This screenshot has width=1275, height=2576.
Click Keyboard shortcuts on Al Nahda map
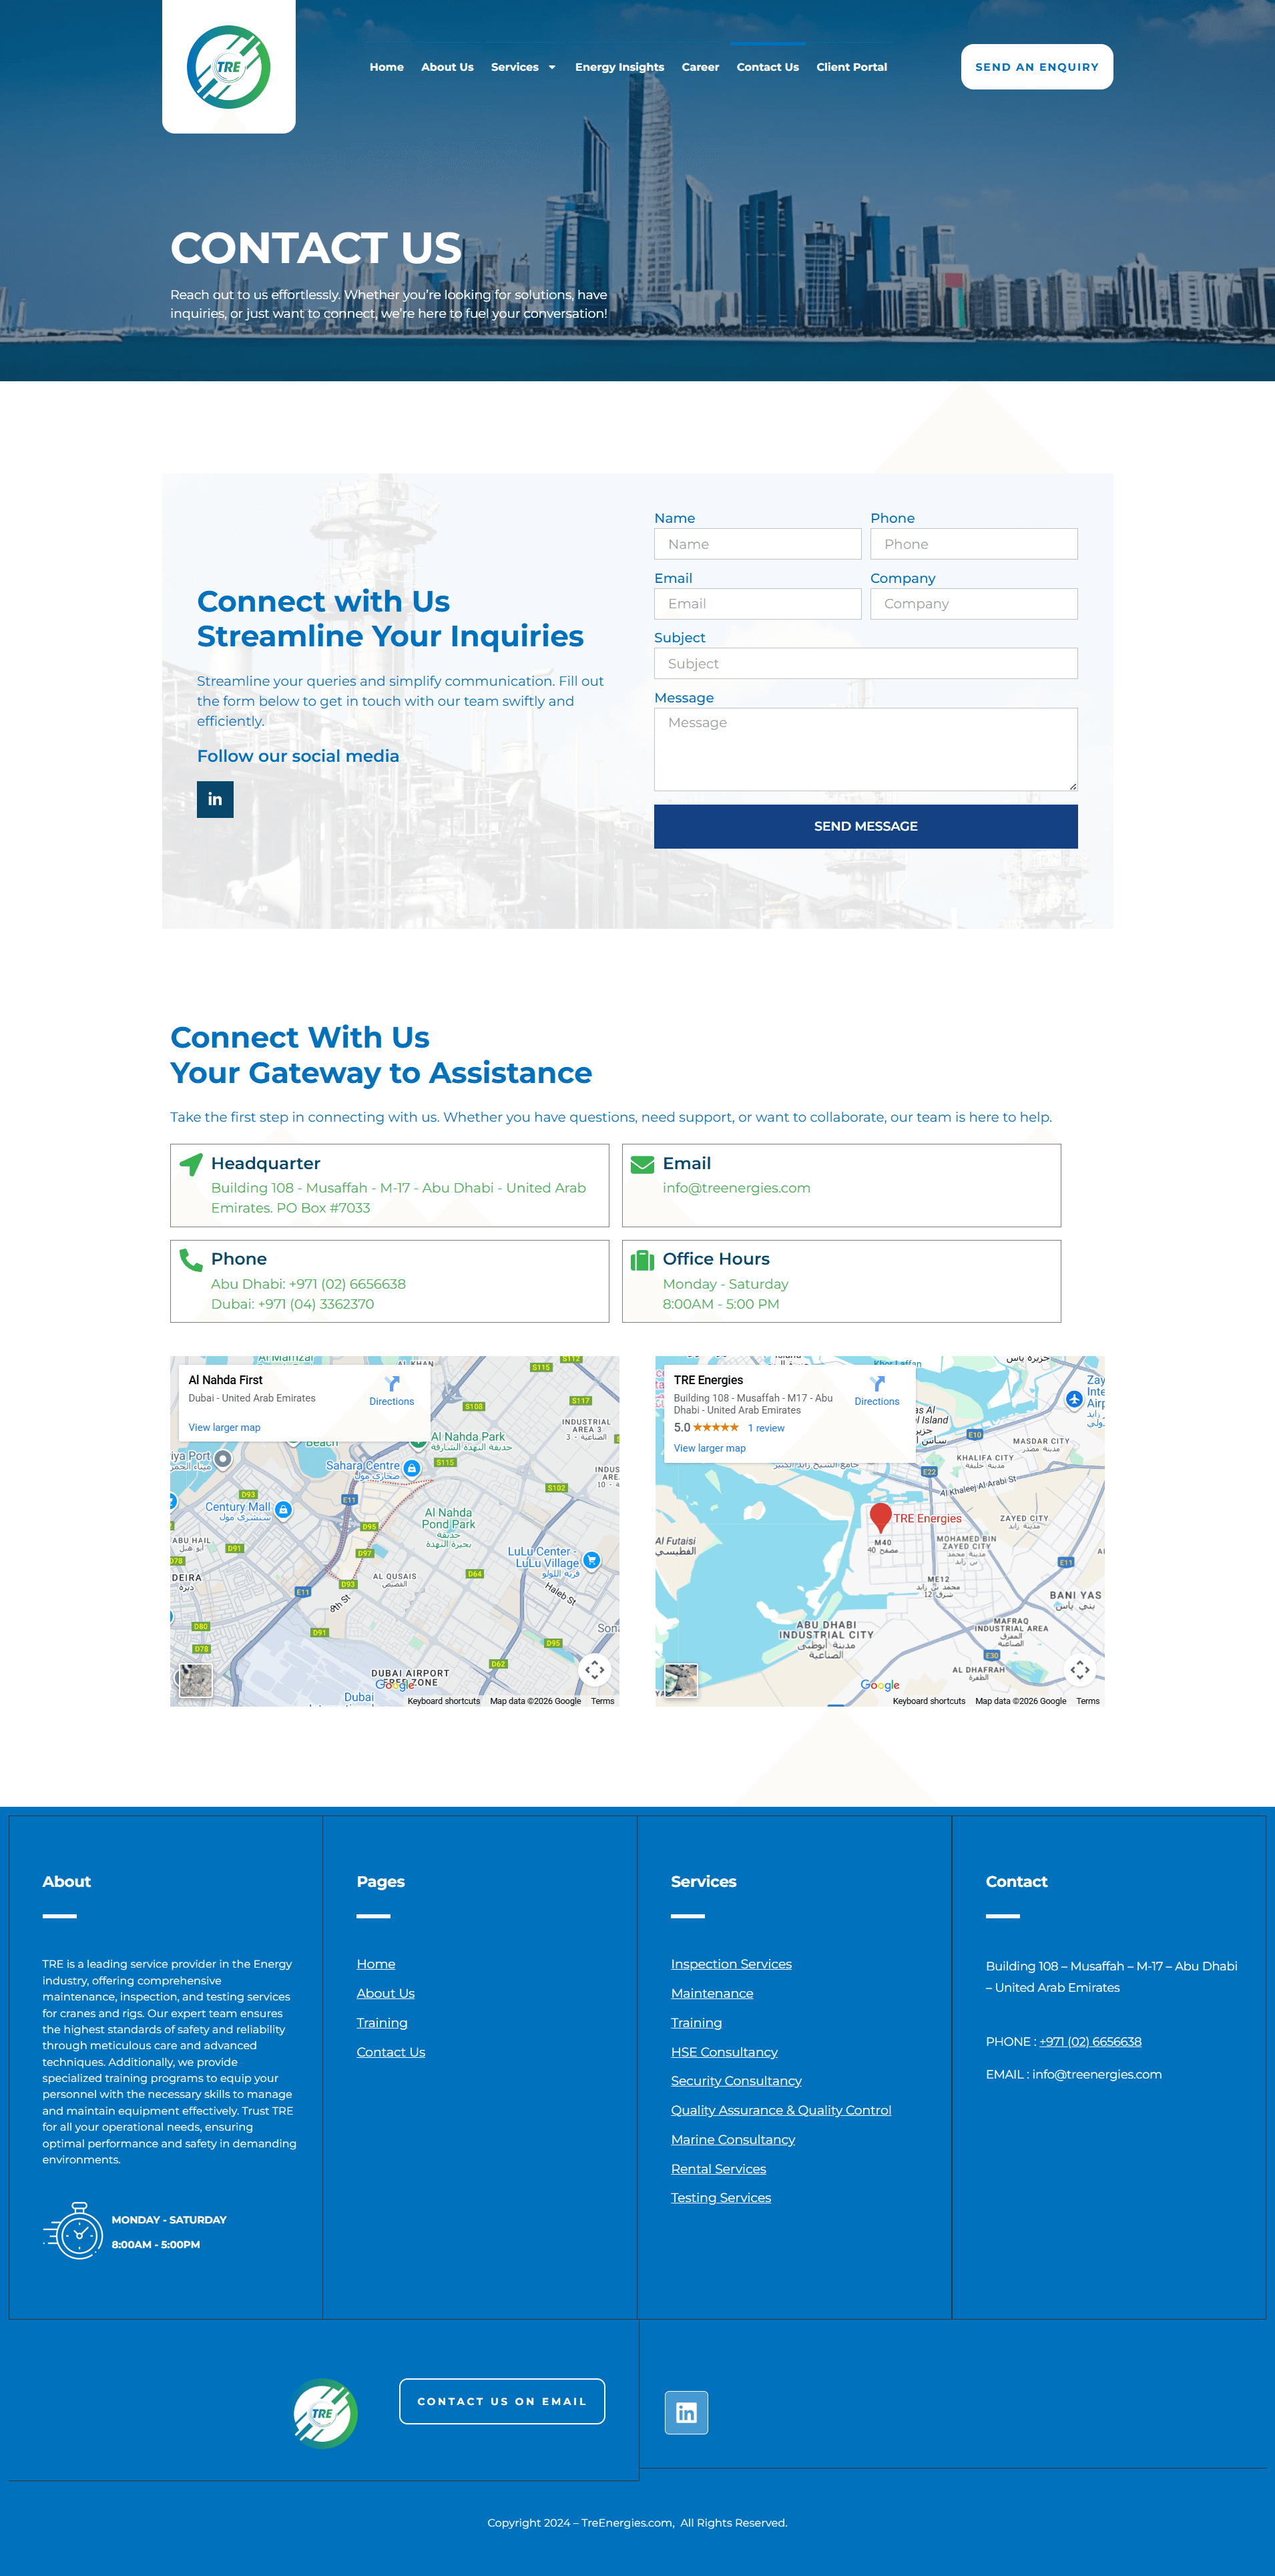(x=443, y=1701)
